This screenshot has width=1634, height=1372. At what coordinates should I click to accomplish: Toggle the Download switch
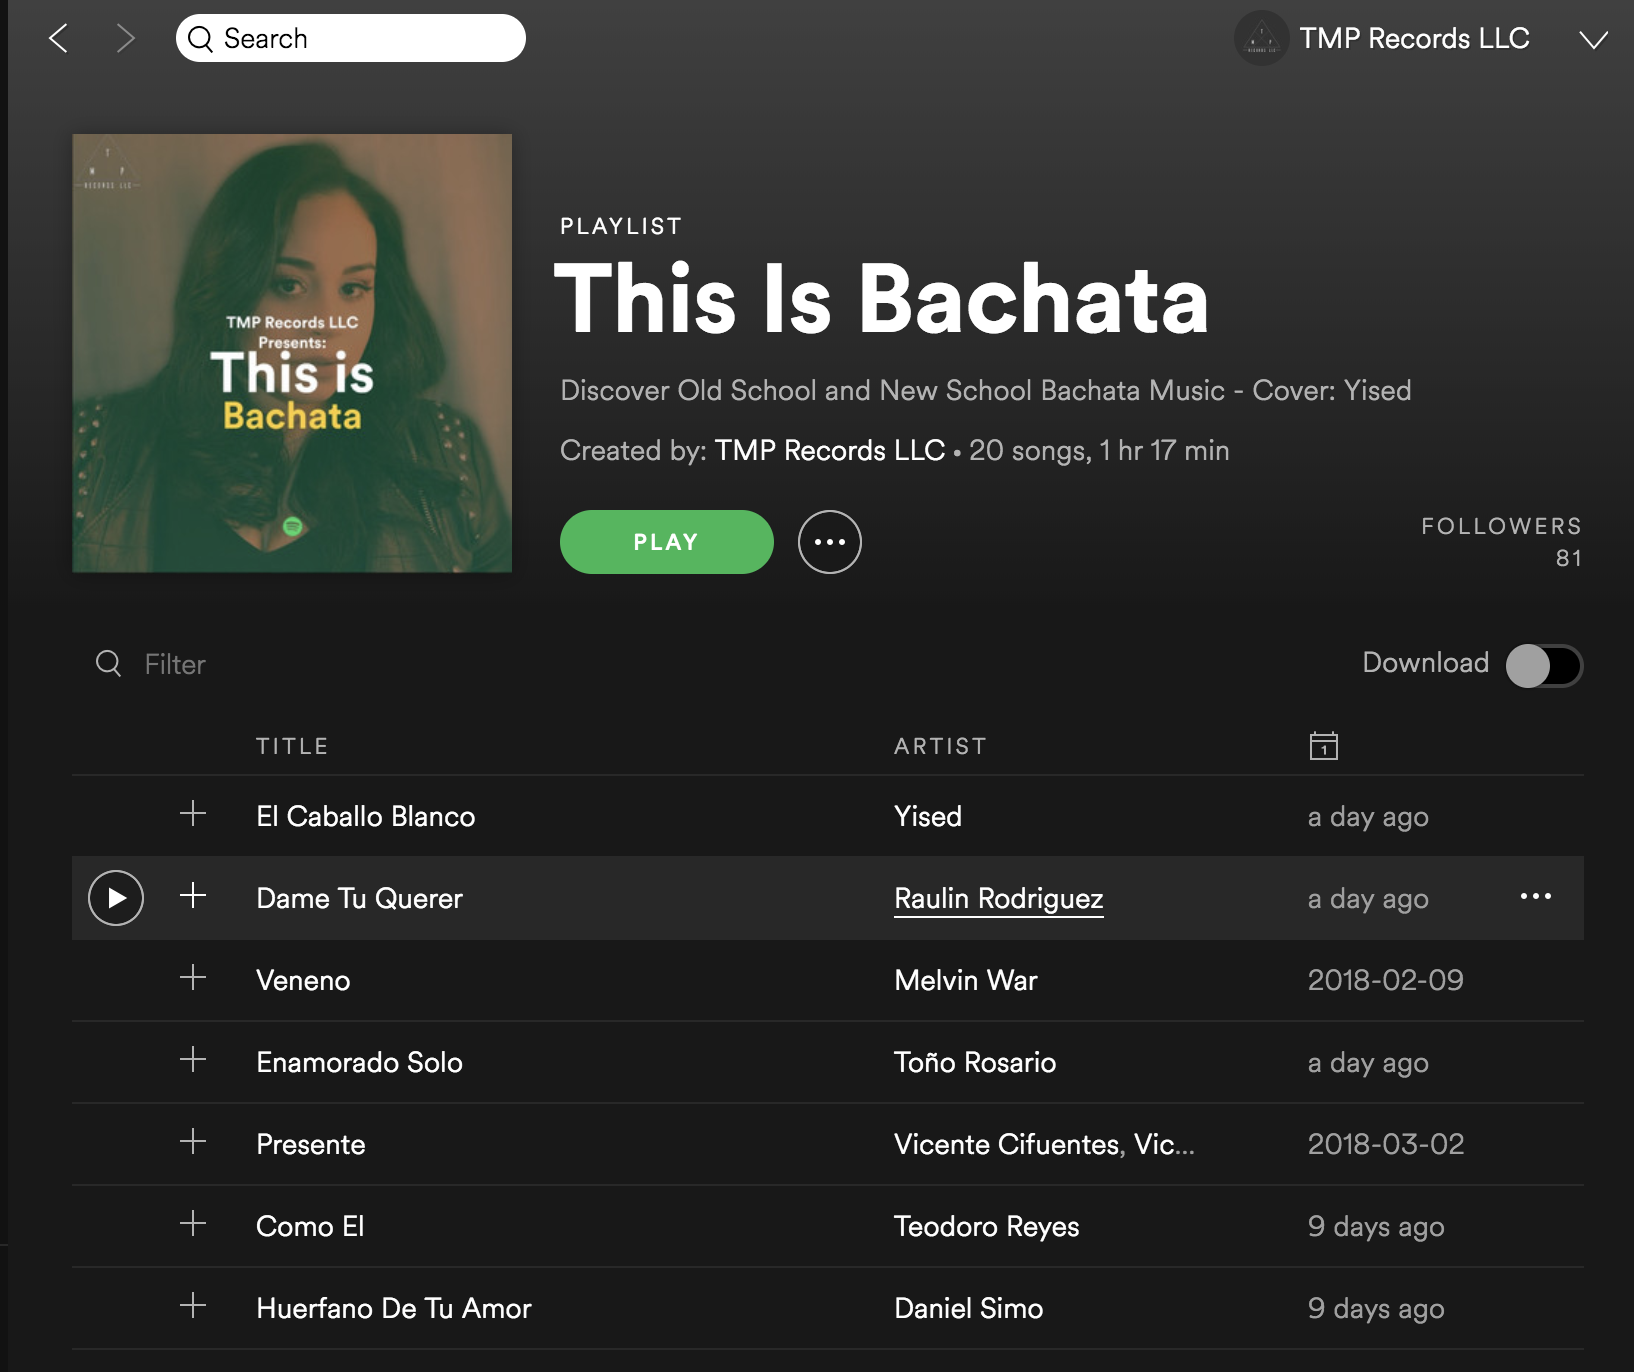(x=1544, y=665)
